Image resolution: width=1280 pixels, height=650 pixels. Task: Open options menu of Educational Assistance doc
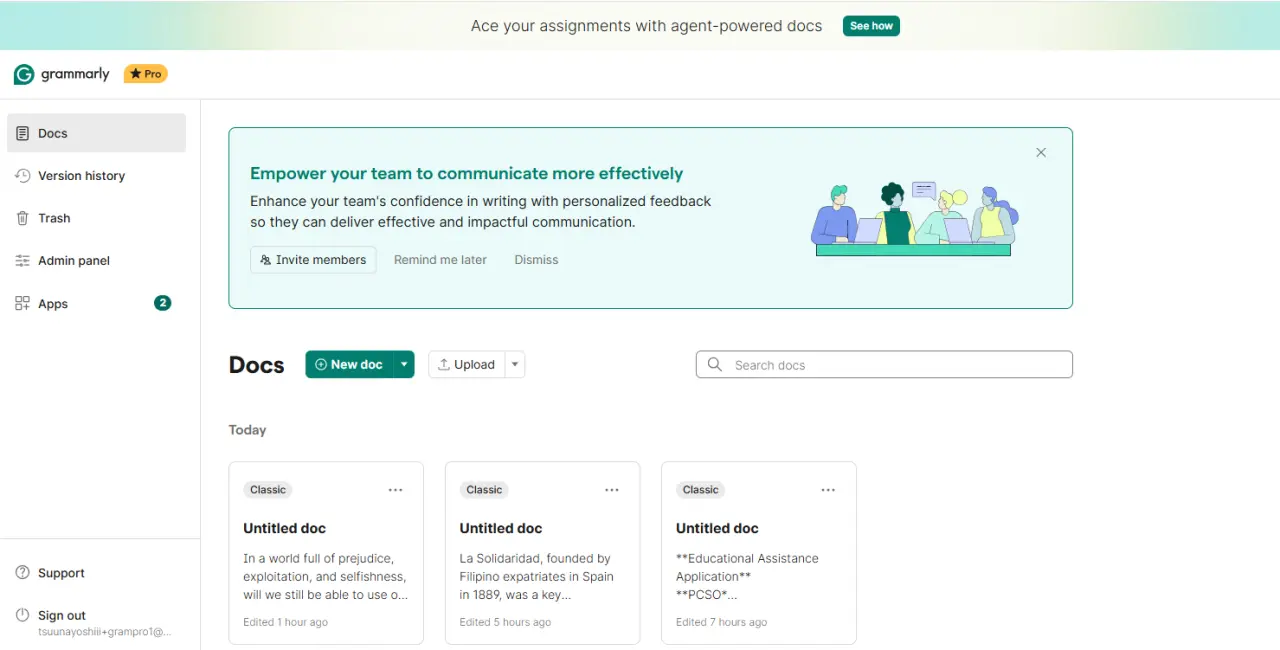828,490
